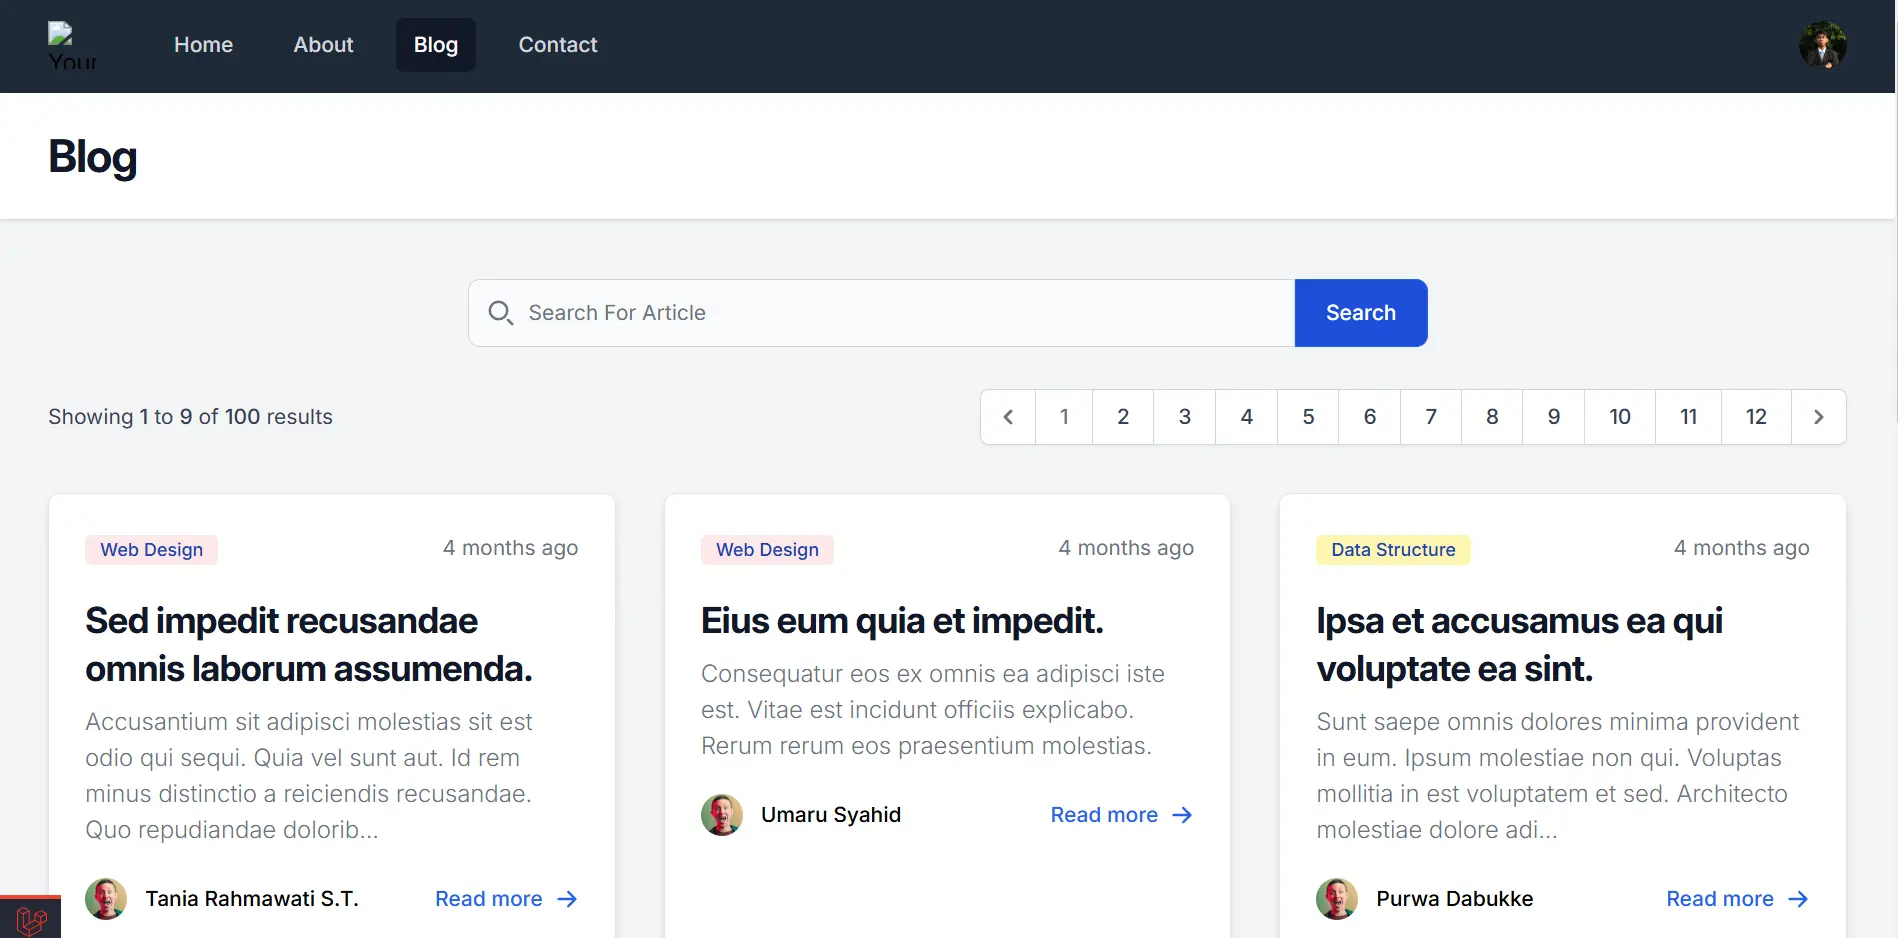
Task: Go to page 11
Action: point(1689,417)
